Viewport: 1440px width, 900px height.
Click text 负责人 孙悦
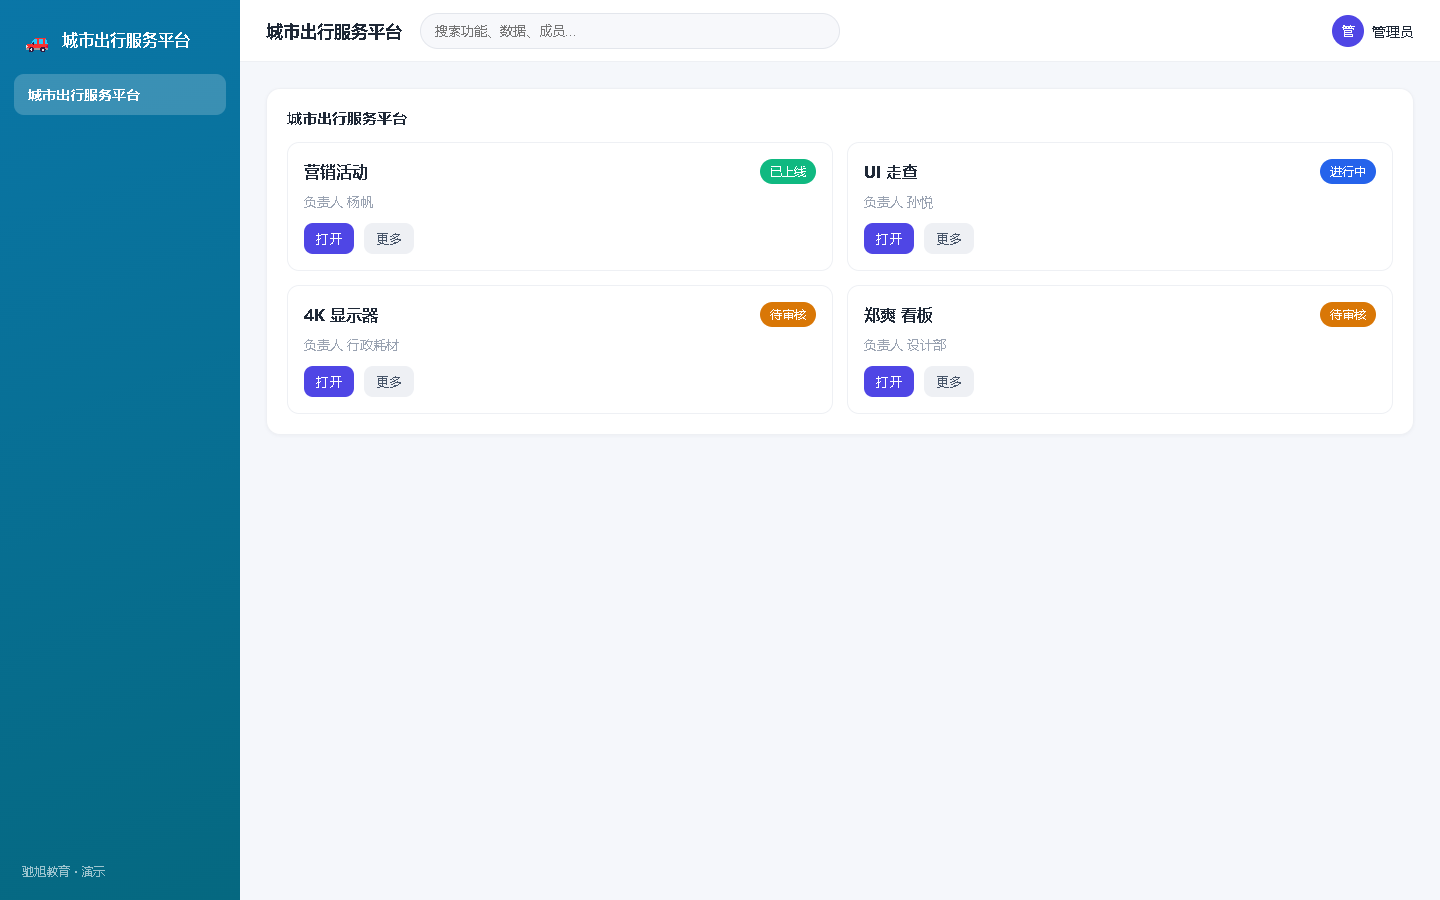pos(898,202)
